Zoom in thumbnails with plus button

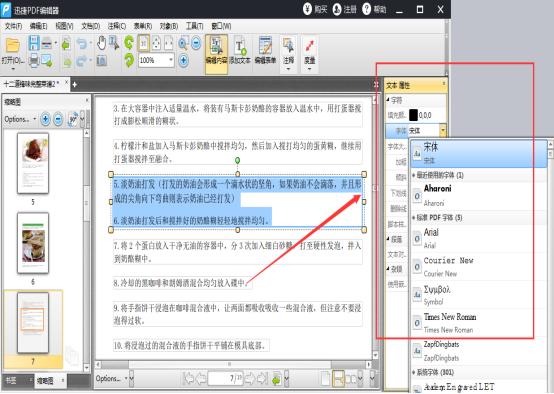pyautogui.click(x=45, y=119)
